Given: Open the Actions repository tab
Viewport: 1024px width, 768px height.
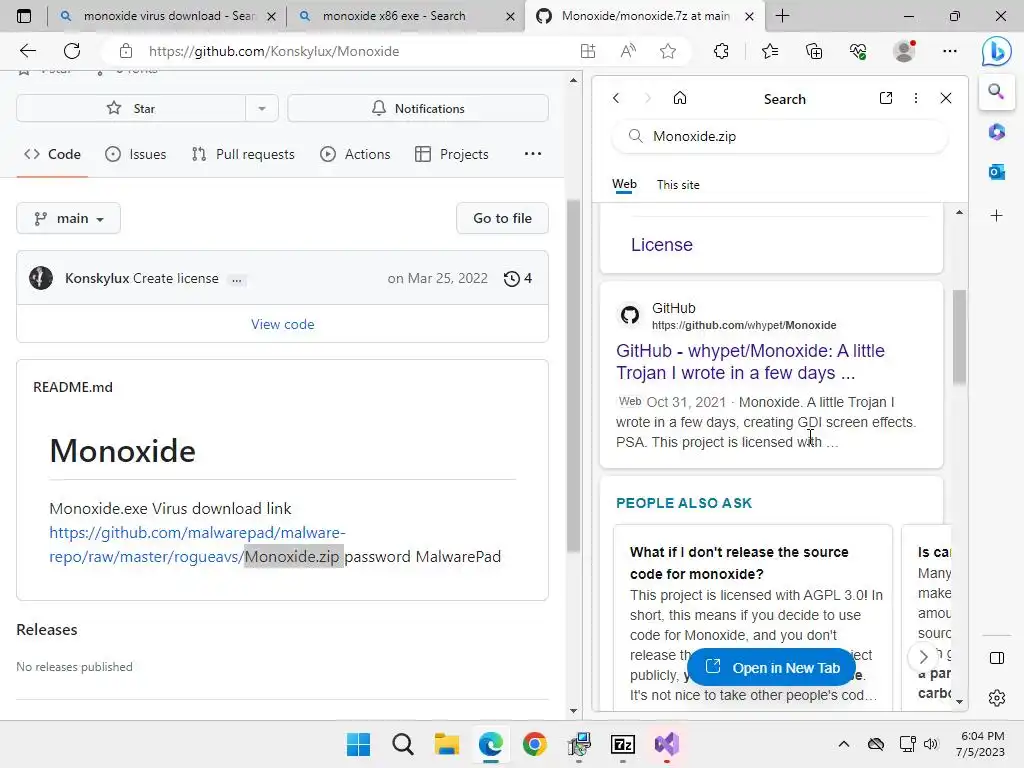Looking at the screenshot, I should click(x=355, y=154).
